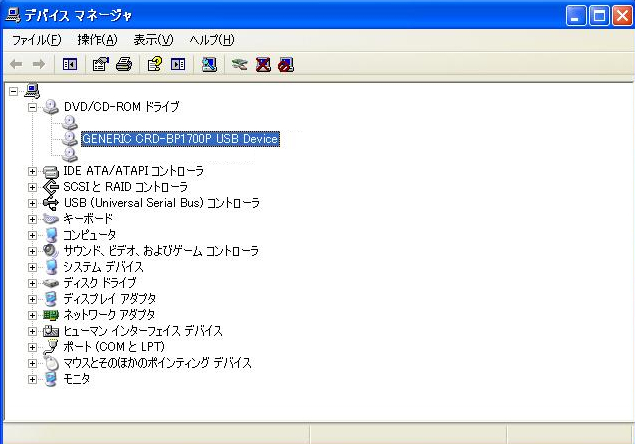Select the third unnamed CD drive icon

[x=70, y=154]
